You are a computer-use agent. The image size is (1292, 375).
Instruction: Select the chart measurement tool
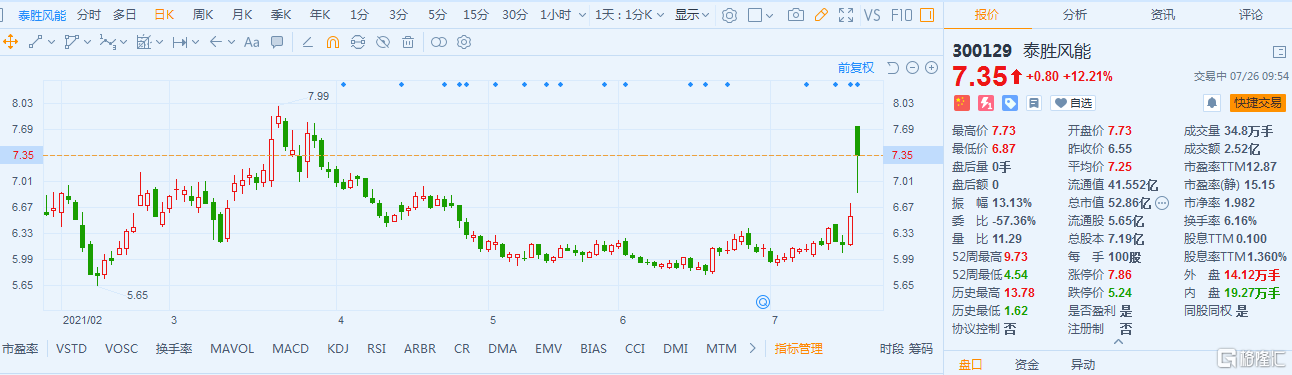click(144, 42)
